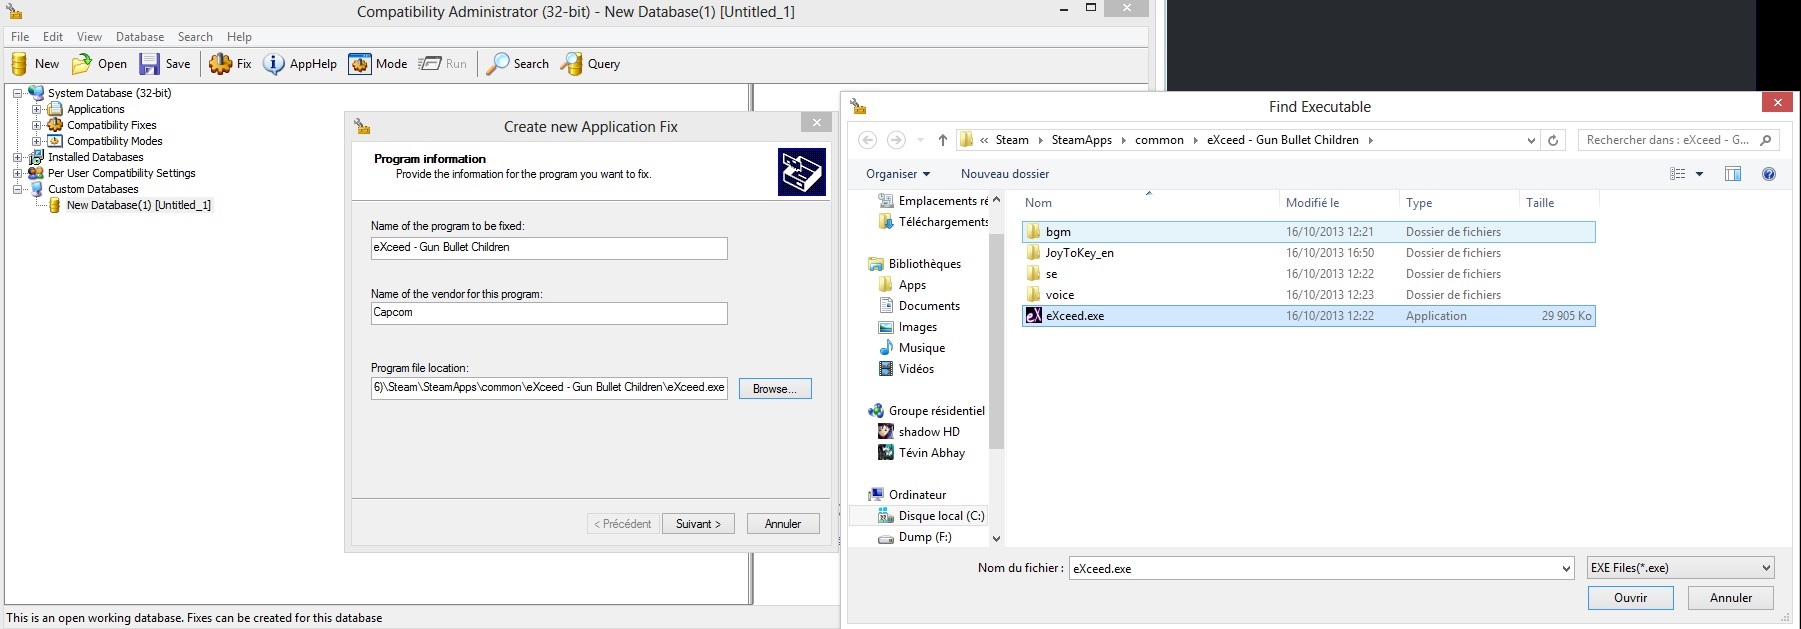Click the program name input field
1801x629 pixels.
tap(549, 248)
